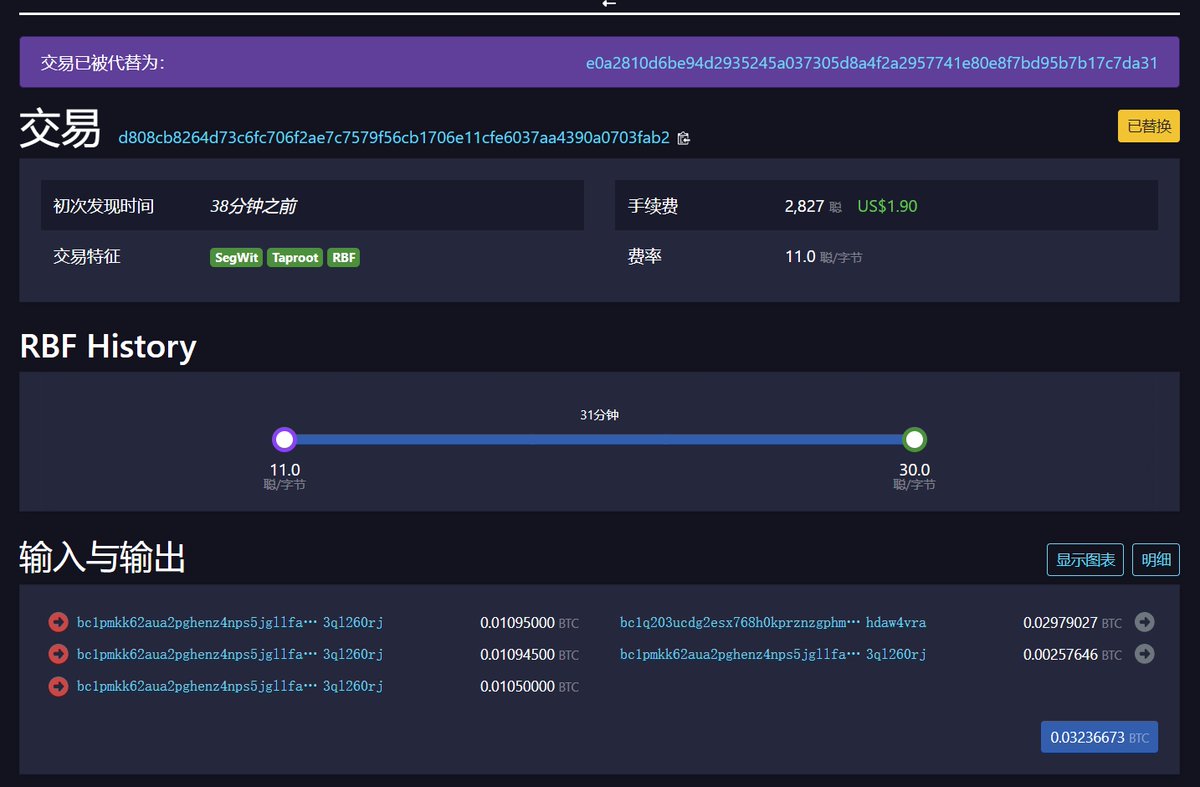Click the 显示图表 button
Image resolution: width=1200 pixels, height=787 pixels.
[1086, 560]
